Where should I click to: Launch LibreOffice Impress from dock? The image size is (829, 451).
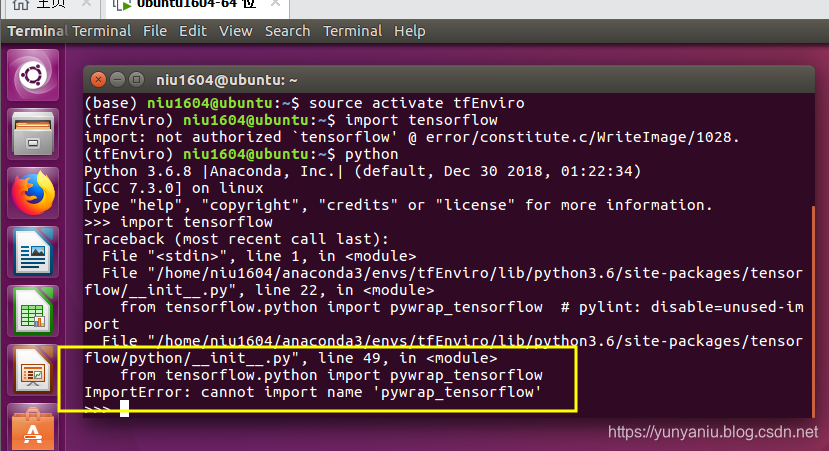point(33,371)
